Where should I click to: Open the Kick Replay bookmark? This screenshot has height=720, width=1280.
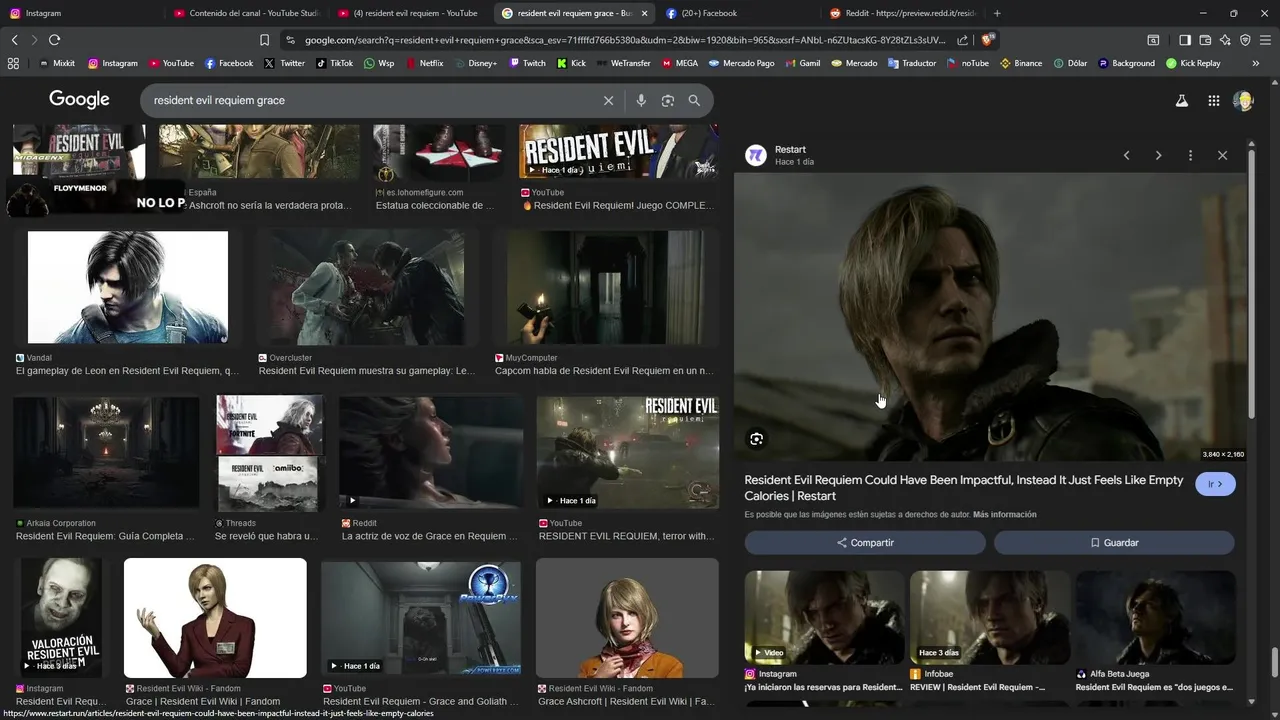tap(1193, 63)
